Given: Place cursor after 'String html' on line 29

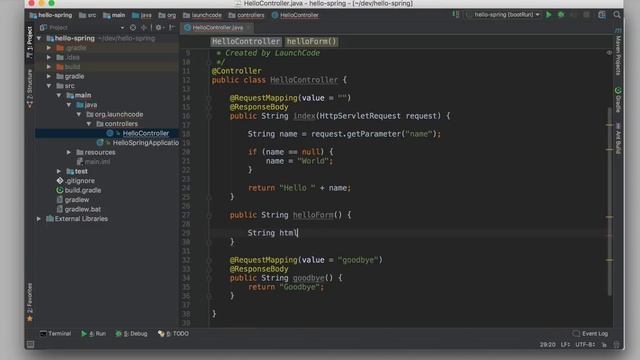Looking at the screenshot, I should 298,233.
